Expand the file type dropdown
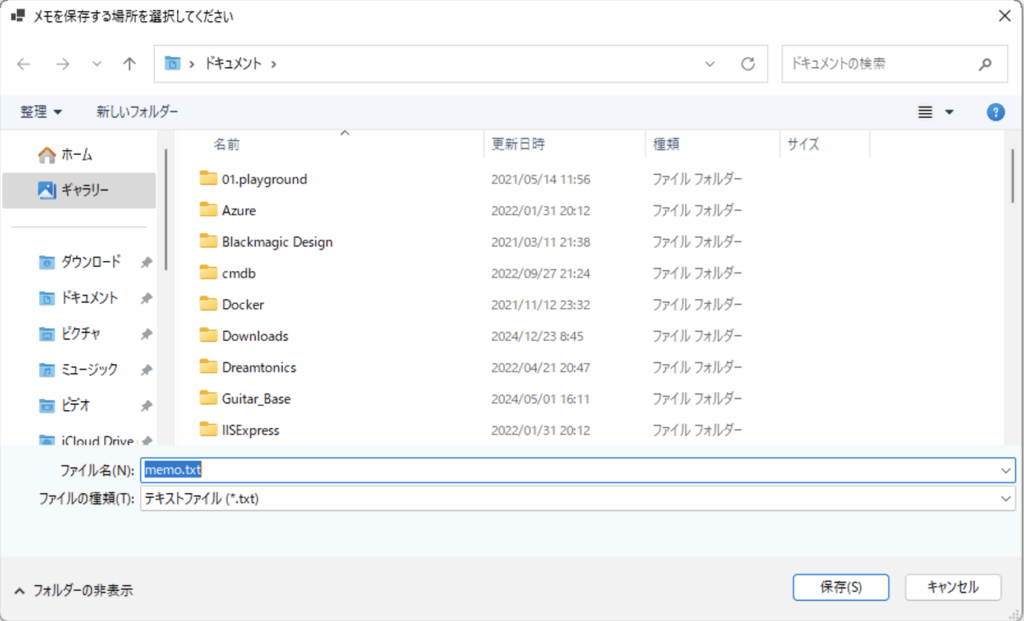Viewport: 1024px width, 621px height. point(1005,498)
